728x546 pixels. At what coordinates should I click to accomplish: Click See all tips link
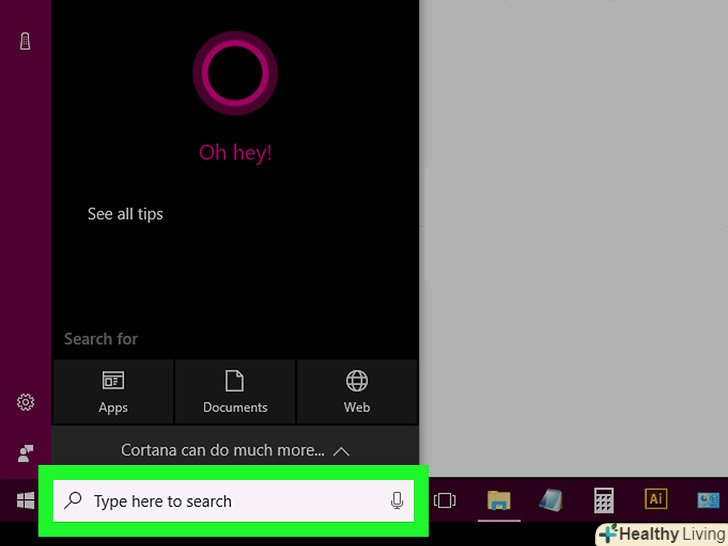[x=125, y=214]
